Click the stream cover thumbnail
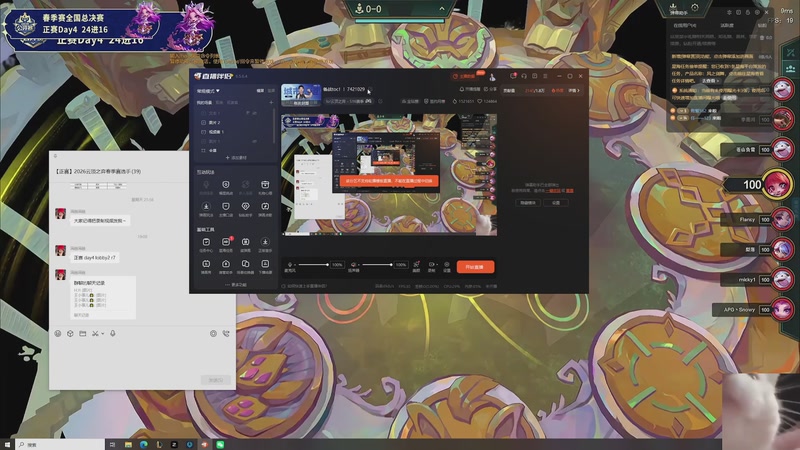This screenshot has height=450, width=800. (301, 95)
